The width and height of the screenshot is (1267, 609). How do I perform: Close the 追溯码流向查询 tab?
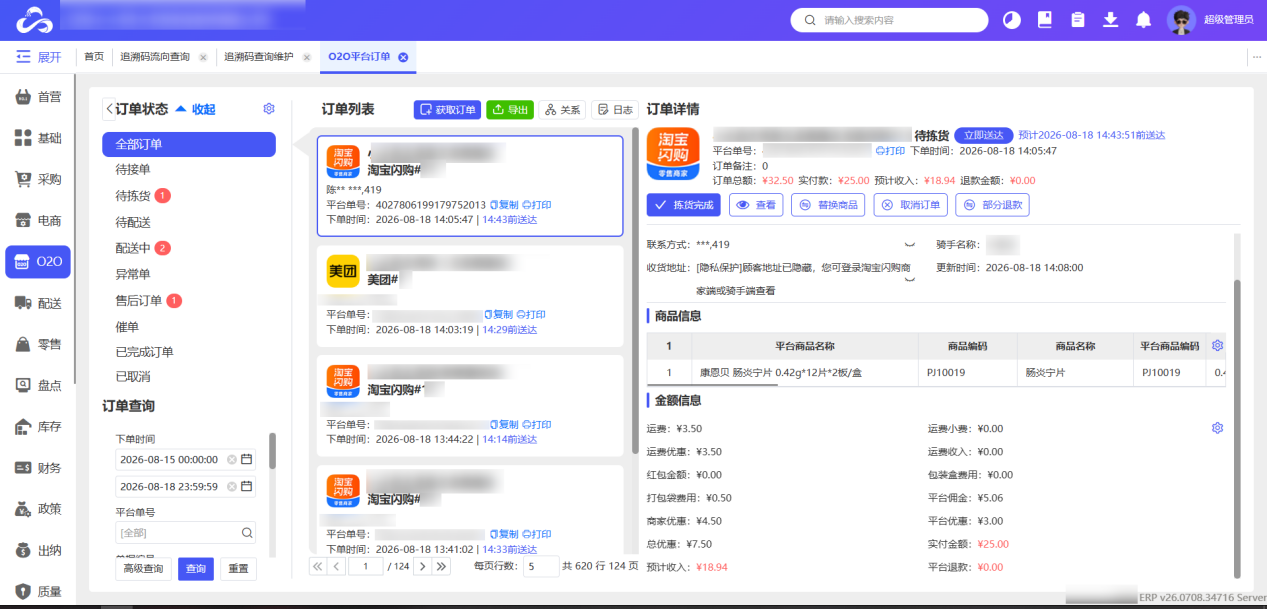click(x=203, y=58)
